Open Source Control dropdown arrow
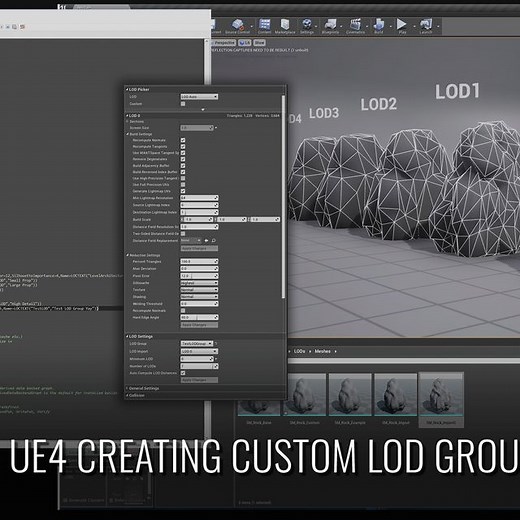The image size is (520, 520). coord(252,26)
